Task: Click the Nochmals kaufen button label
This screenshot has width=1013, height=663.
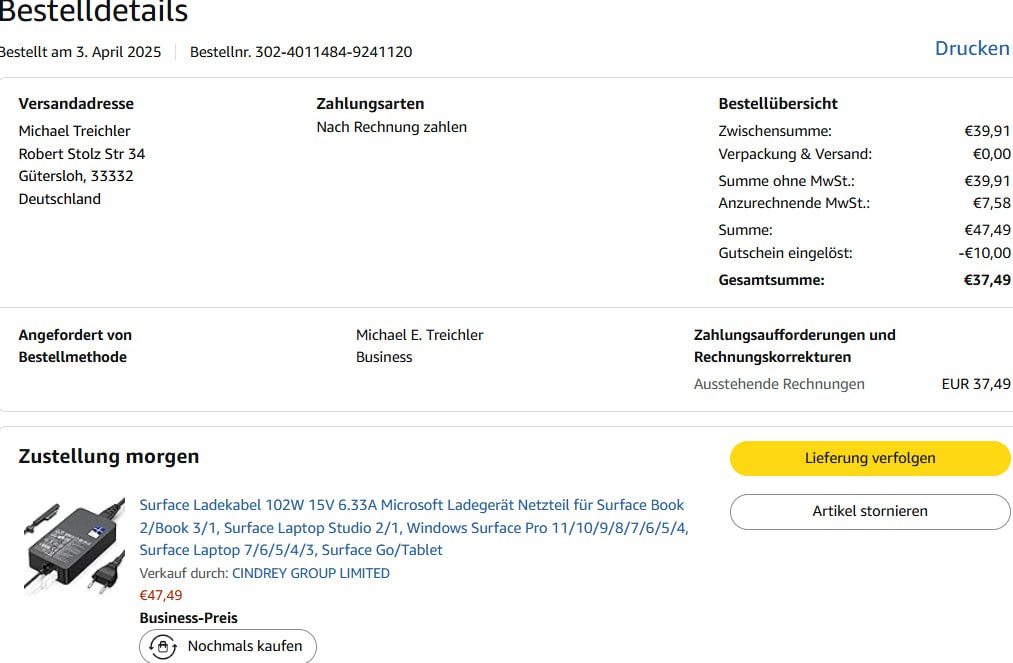Action: pos(245,646)
